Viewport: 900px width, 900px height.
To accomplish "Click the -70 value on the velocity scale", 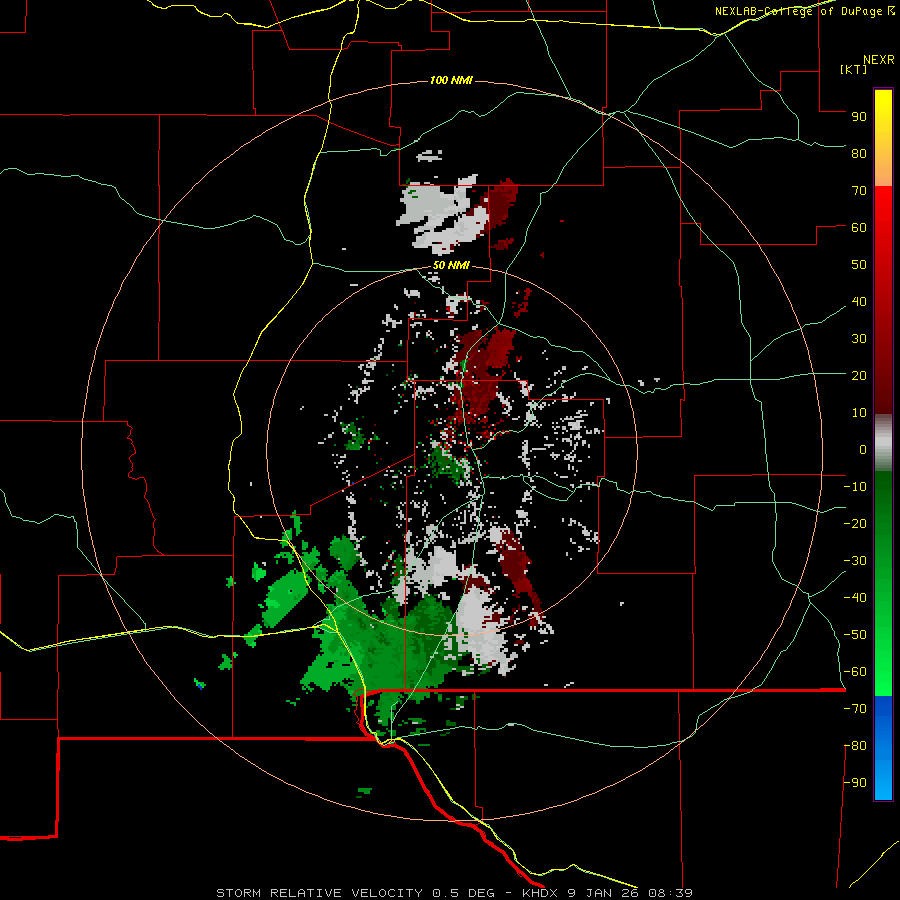I will [855, 709].
